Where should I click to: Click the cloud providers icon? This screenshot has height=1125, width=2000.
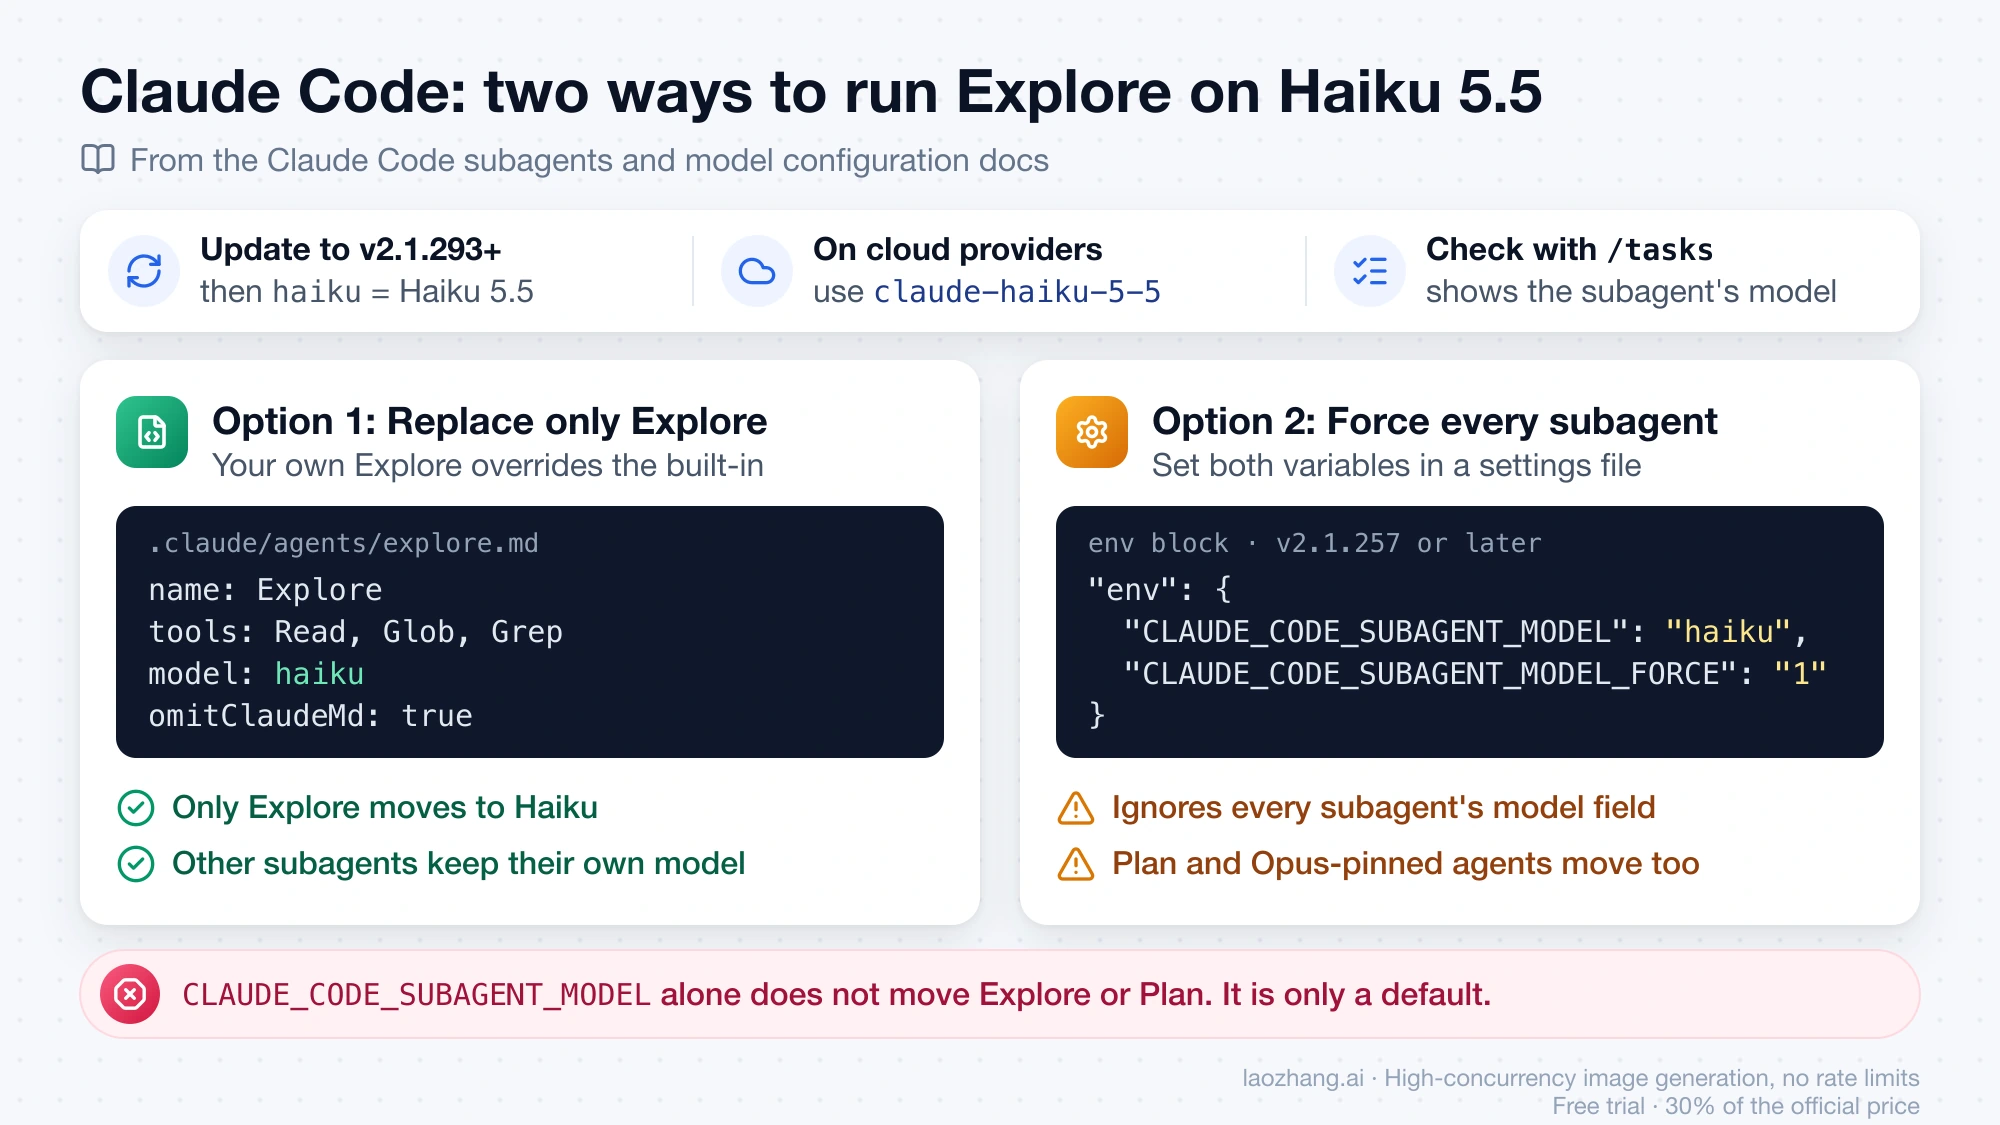click(x=757, y=271)
